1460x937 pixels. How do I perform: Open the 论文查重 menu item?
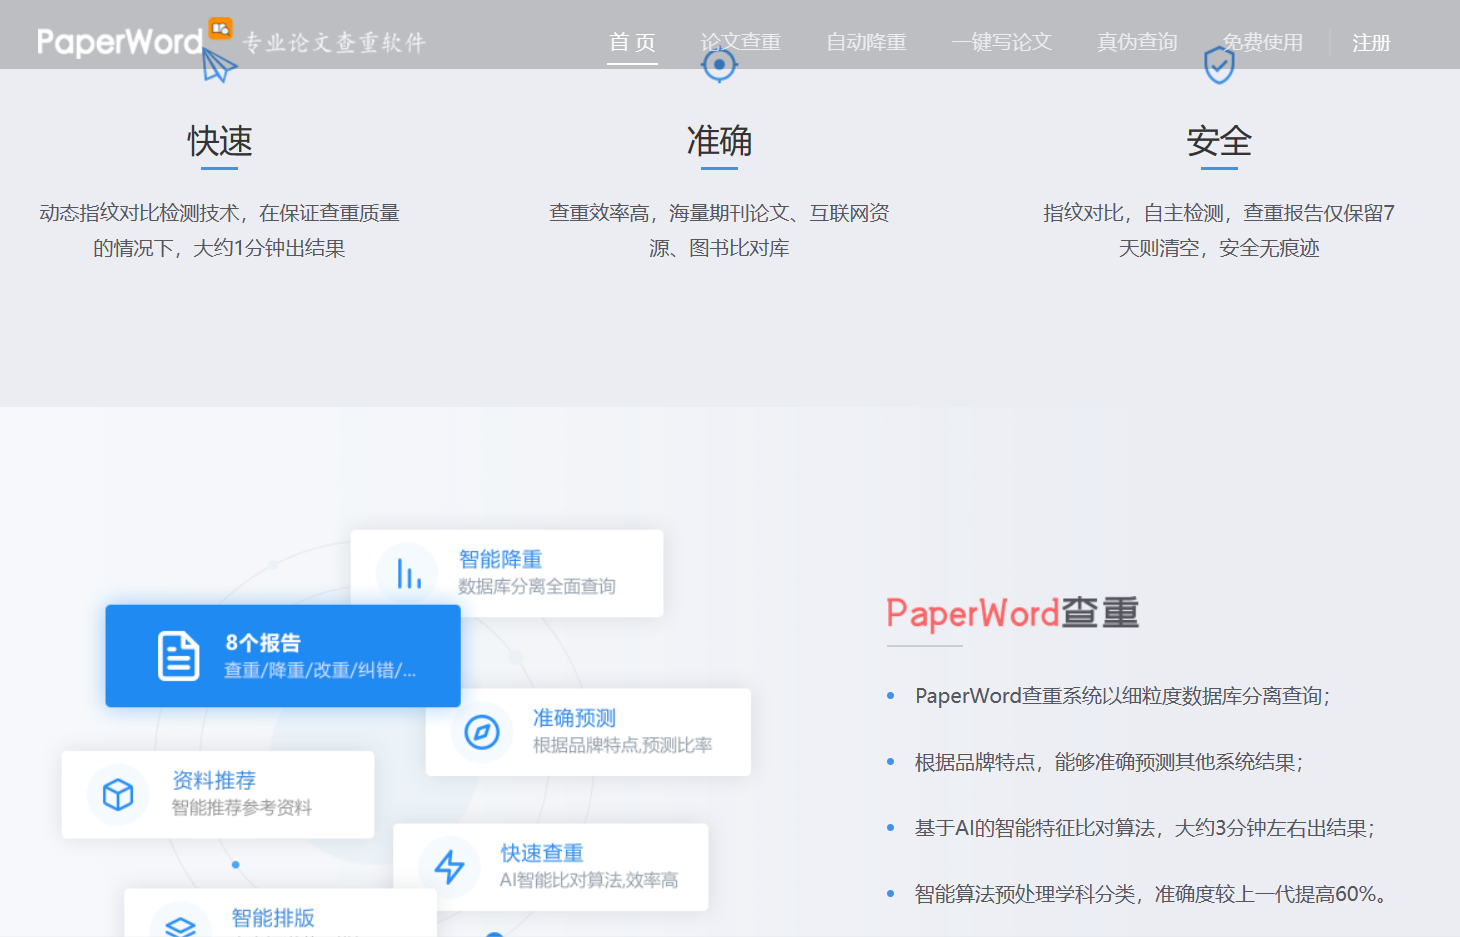[741, 43]
